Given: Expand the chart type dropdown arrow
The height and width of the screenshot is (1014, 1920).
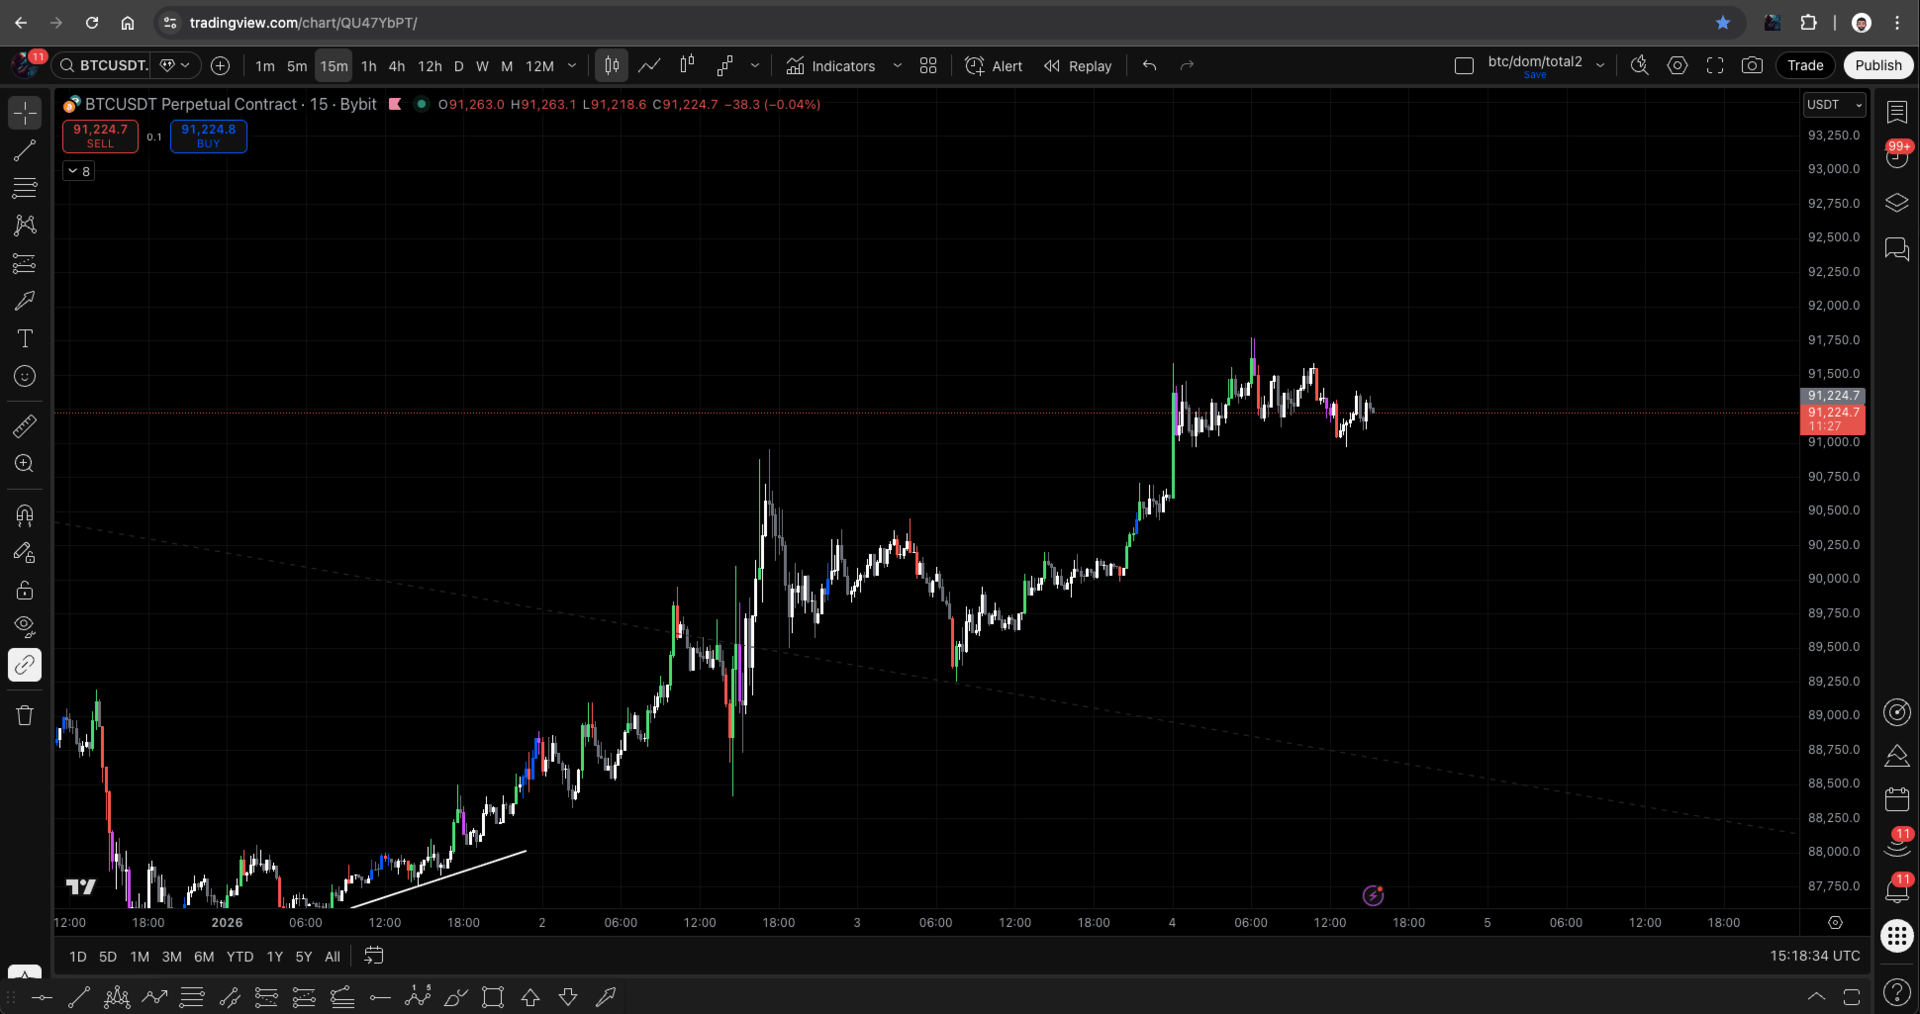Looking at the screenshot, I should pyautogui.click(x=755, y=65).
